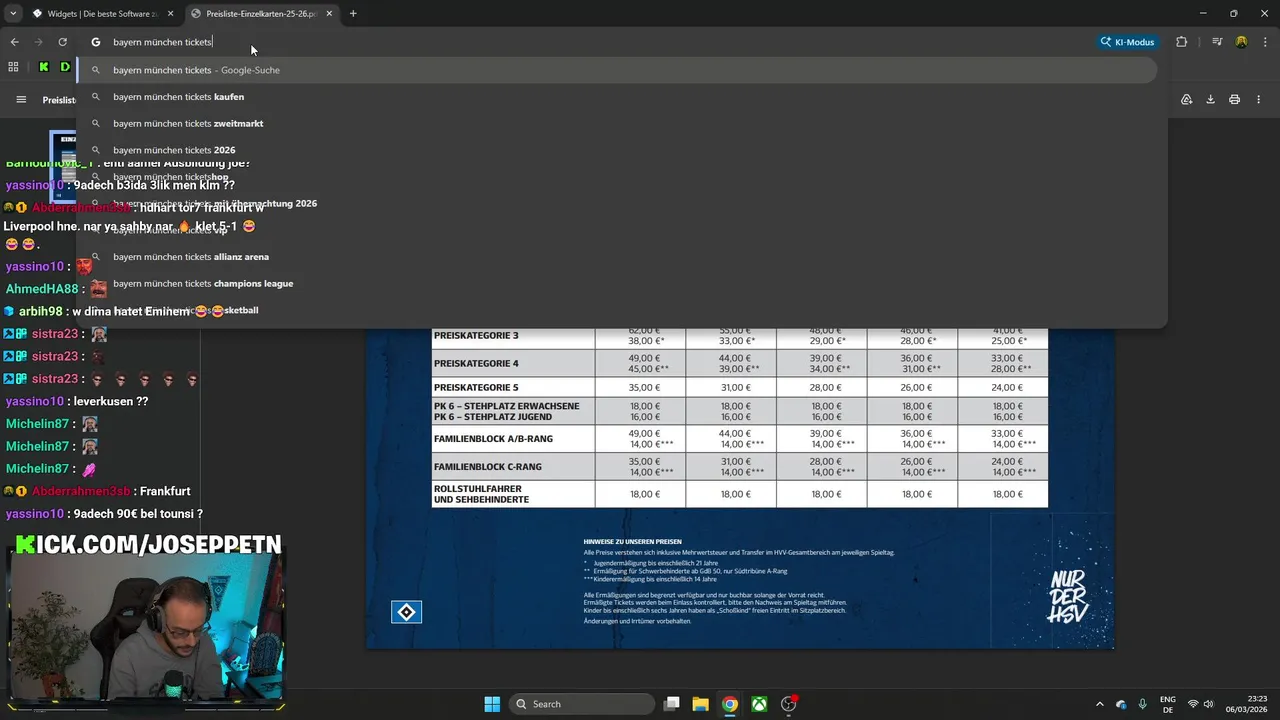The image size is (1280, 720).
Task: Click the FAMILIENBLOCK C-RANG row label
Action: (487, 466)
